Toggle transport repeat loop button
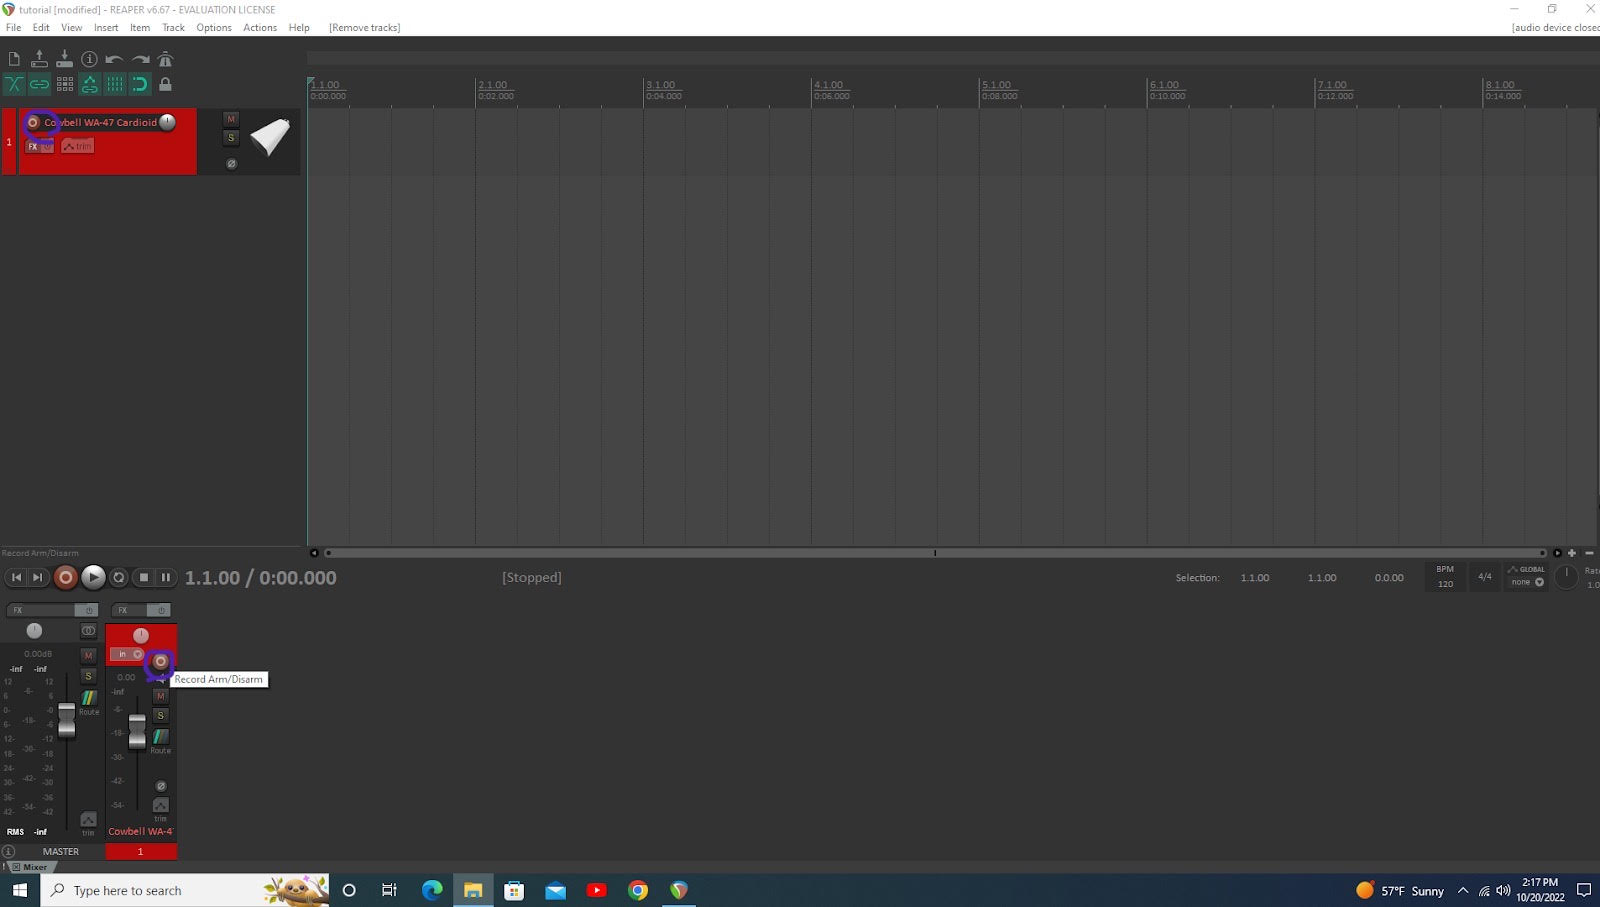1600x907 pixels. click(x=118, y=577)
